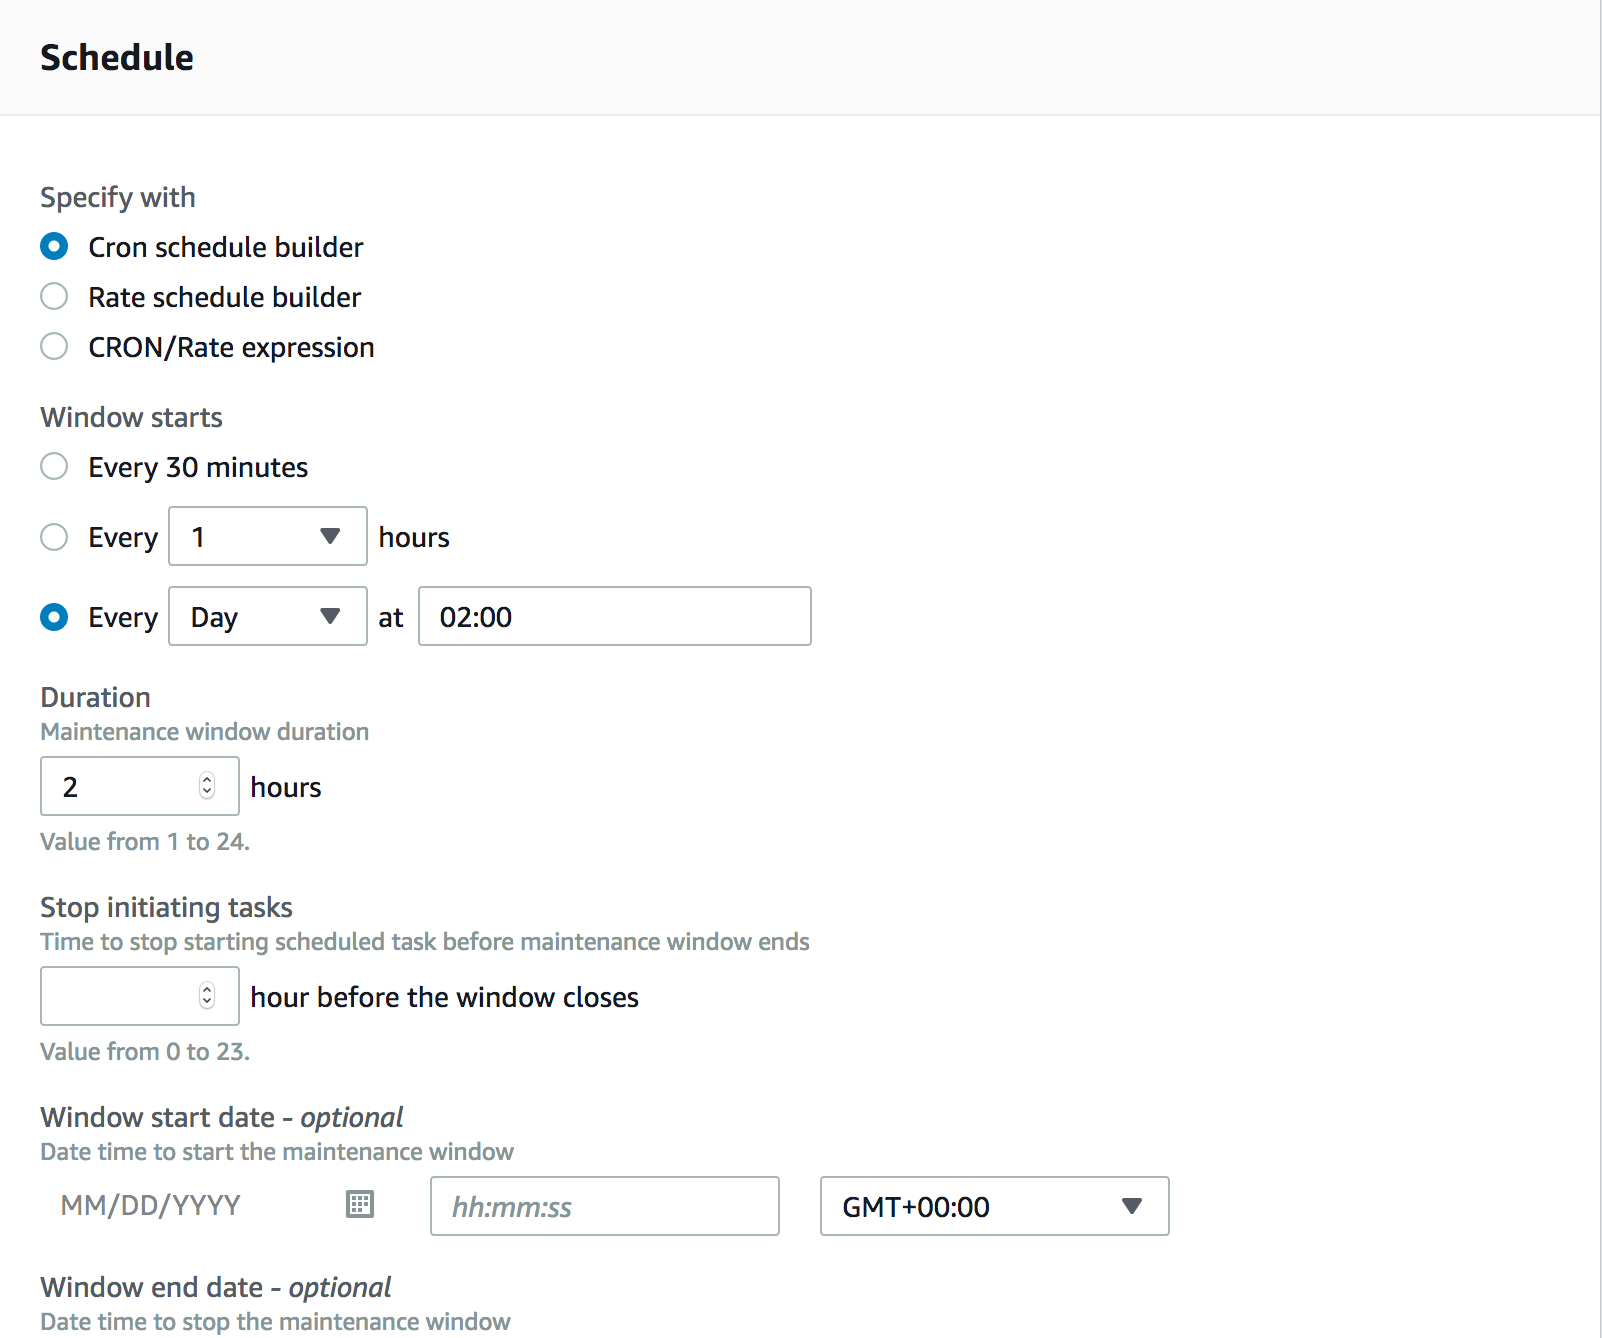Select Every 30 minutes radio option
The width and height of the screenshot is (1602, 1338).
[x=54, y=466]
